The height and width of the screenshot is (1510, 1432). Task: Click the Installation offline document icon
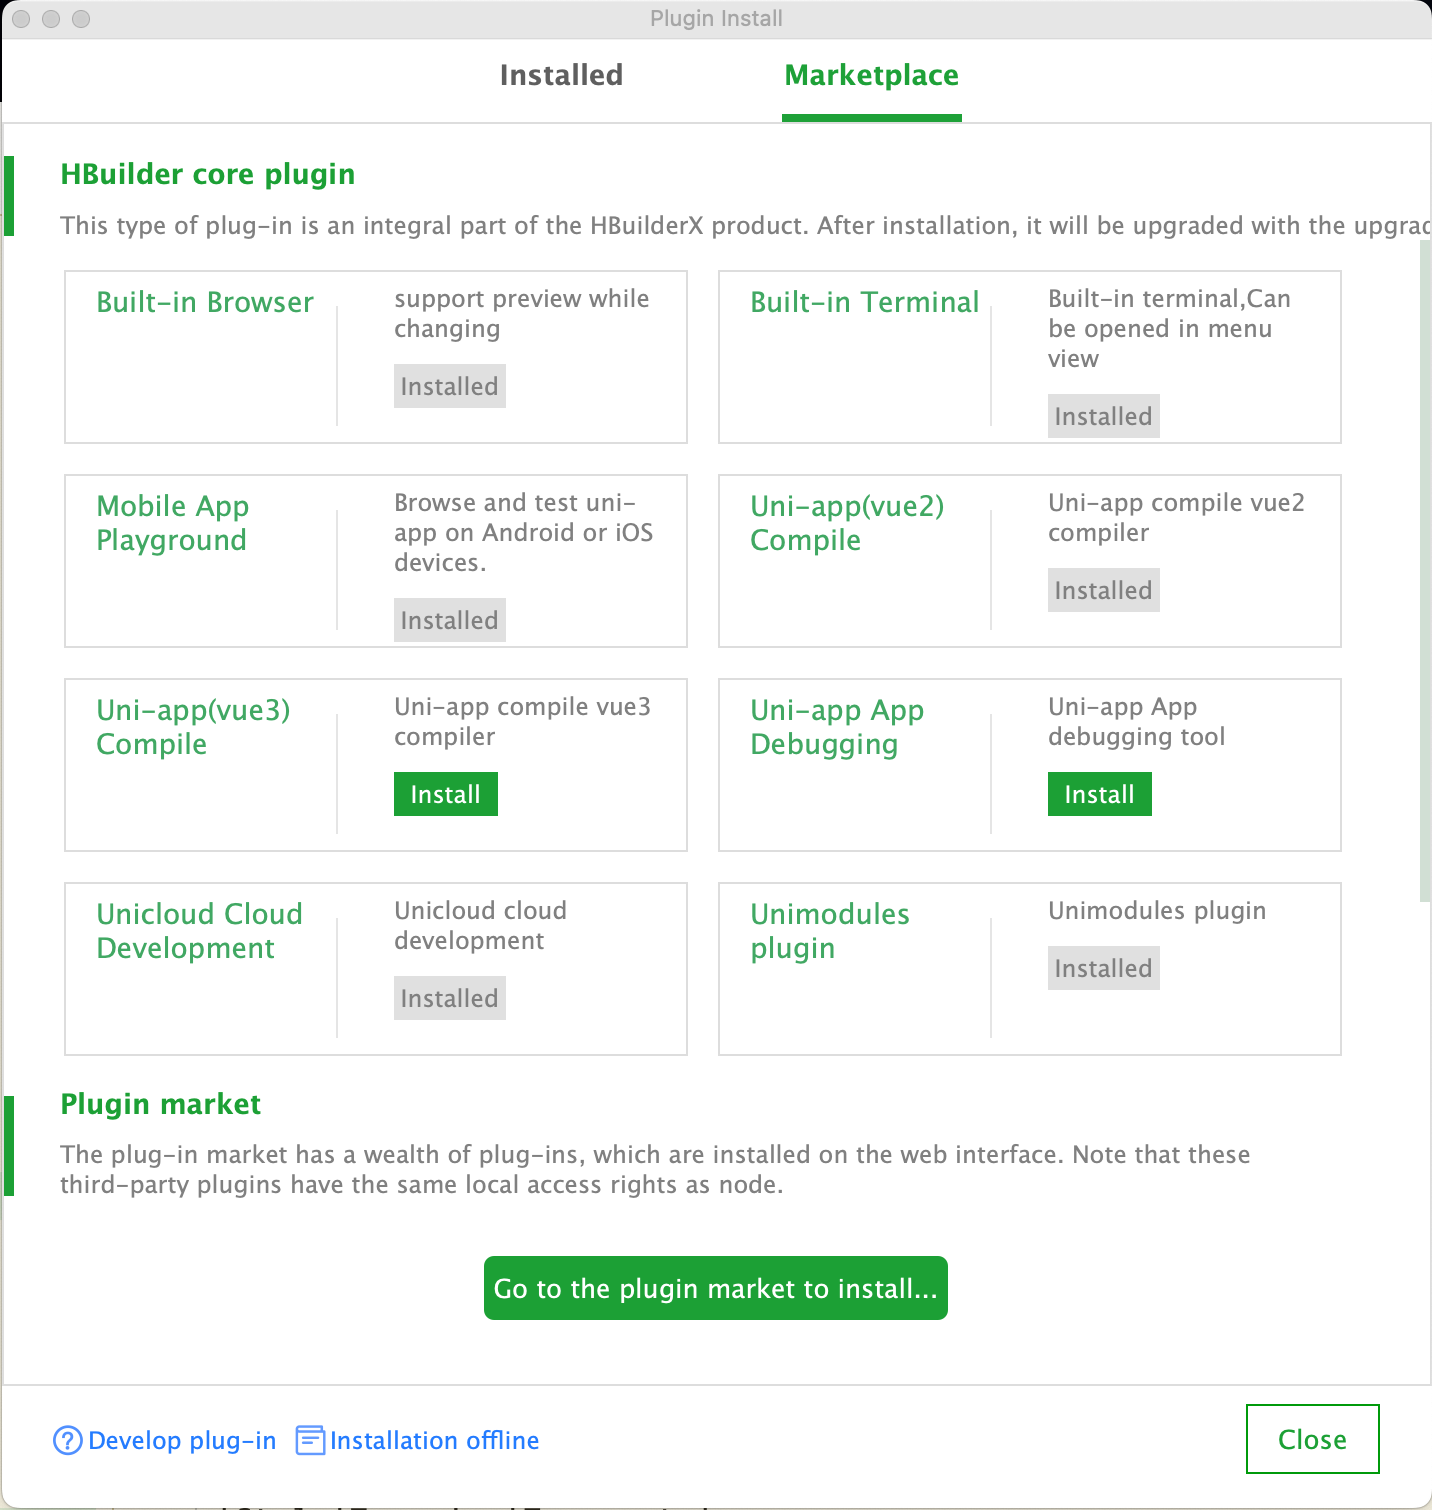tap(310, 1440)
